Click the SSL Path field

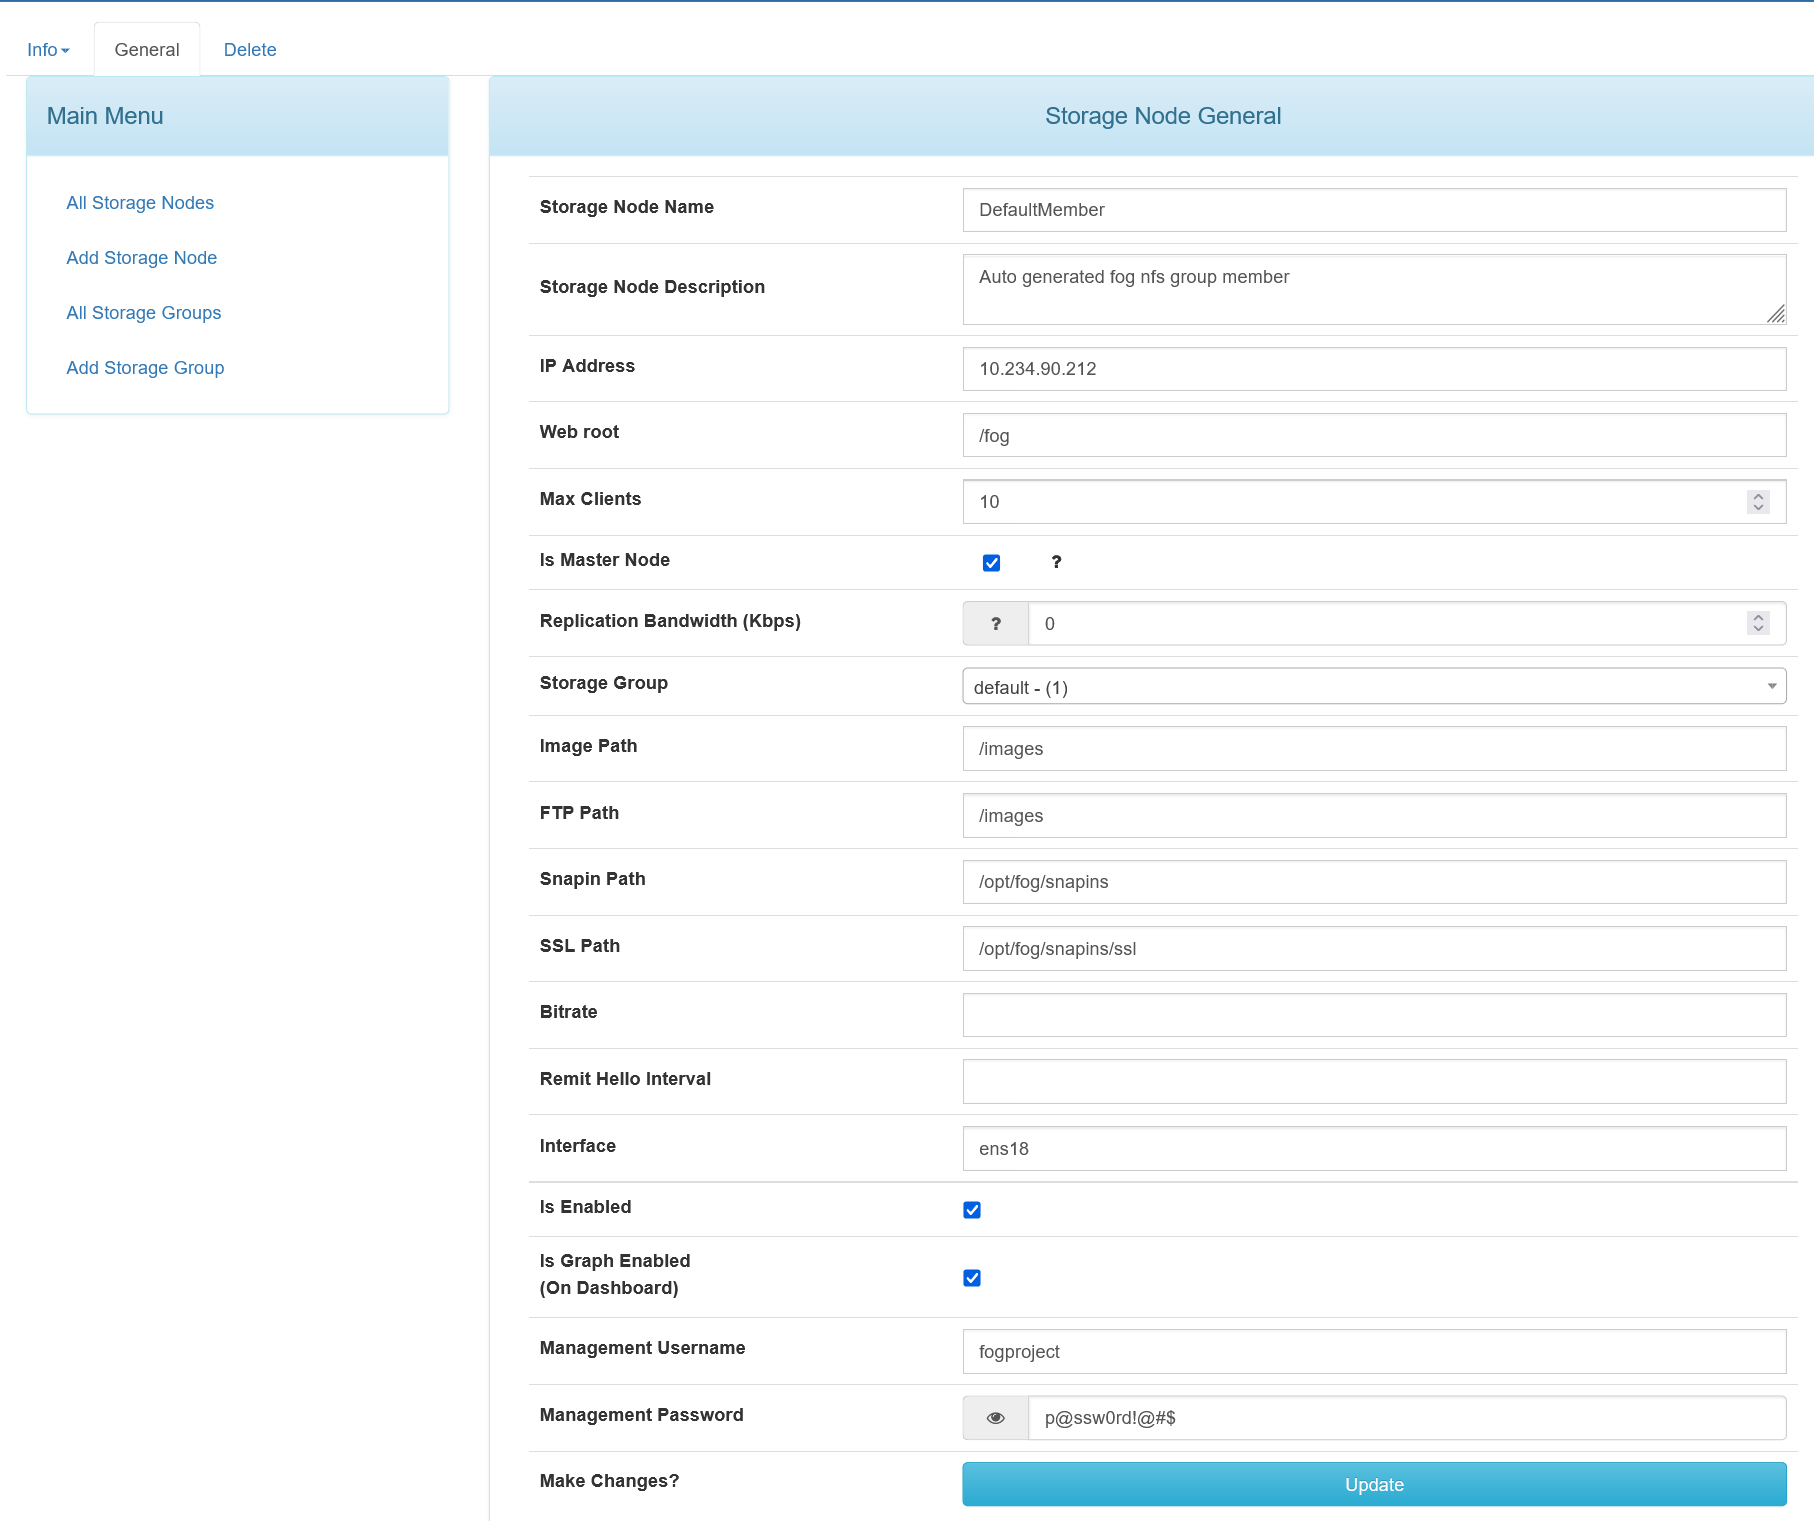pyautogui.click(x=1374, y=949)
